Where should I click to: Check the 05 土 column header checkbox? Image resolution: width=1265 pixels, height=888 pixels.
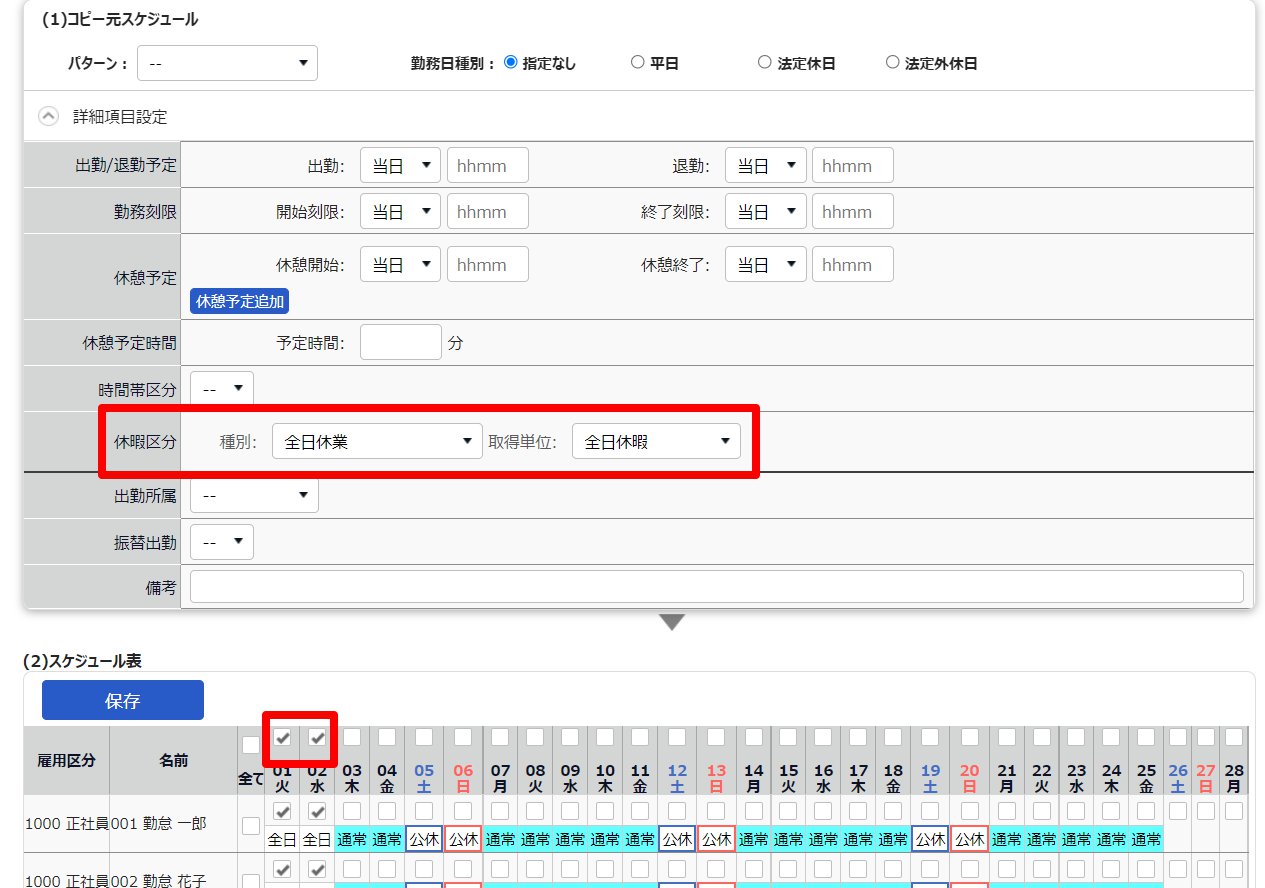[x=424, y=737]
